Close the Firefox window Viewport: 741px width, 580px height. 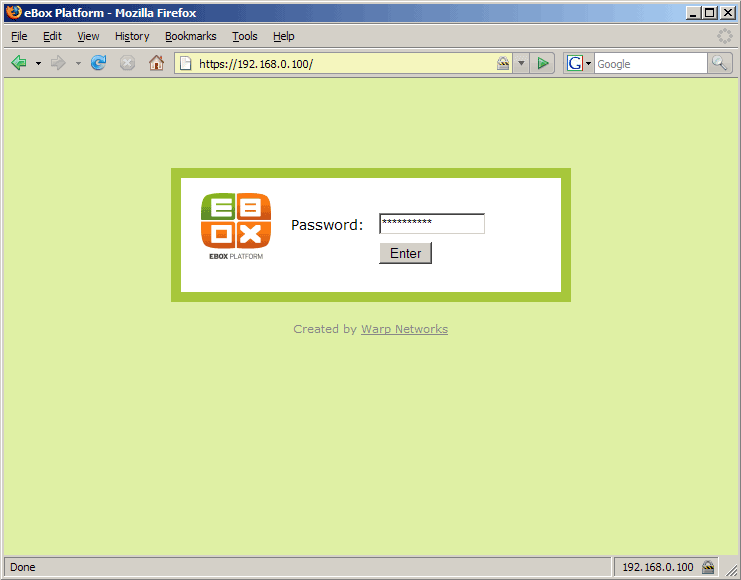tap(727, 13)
